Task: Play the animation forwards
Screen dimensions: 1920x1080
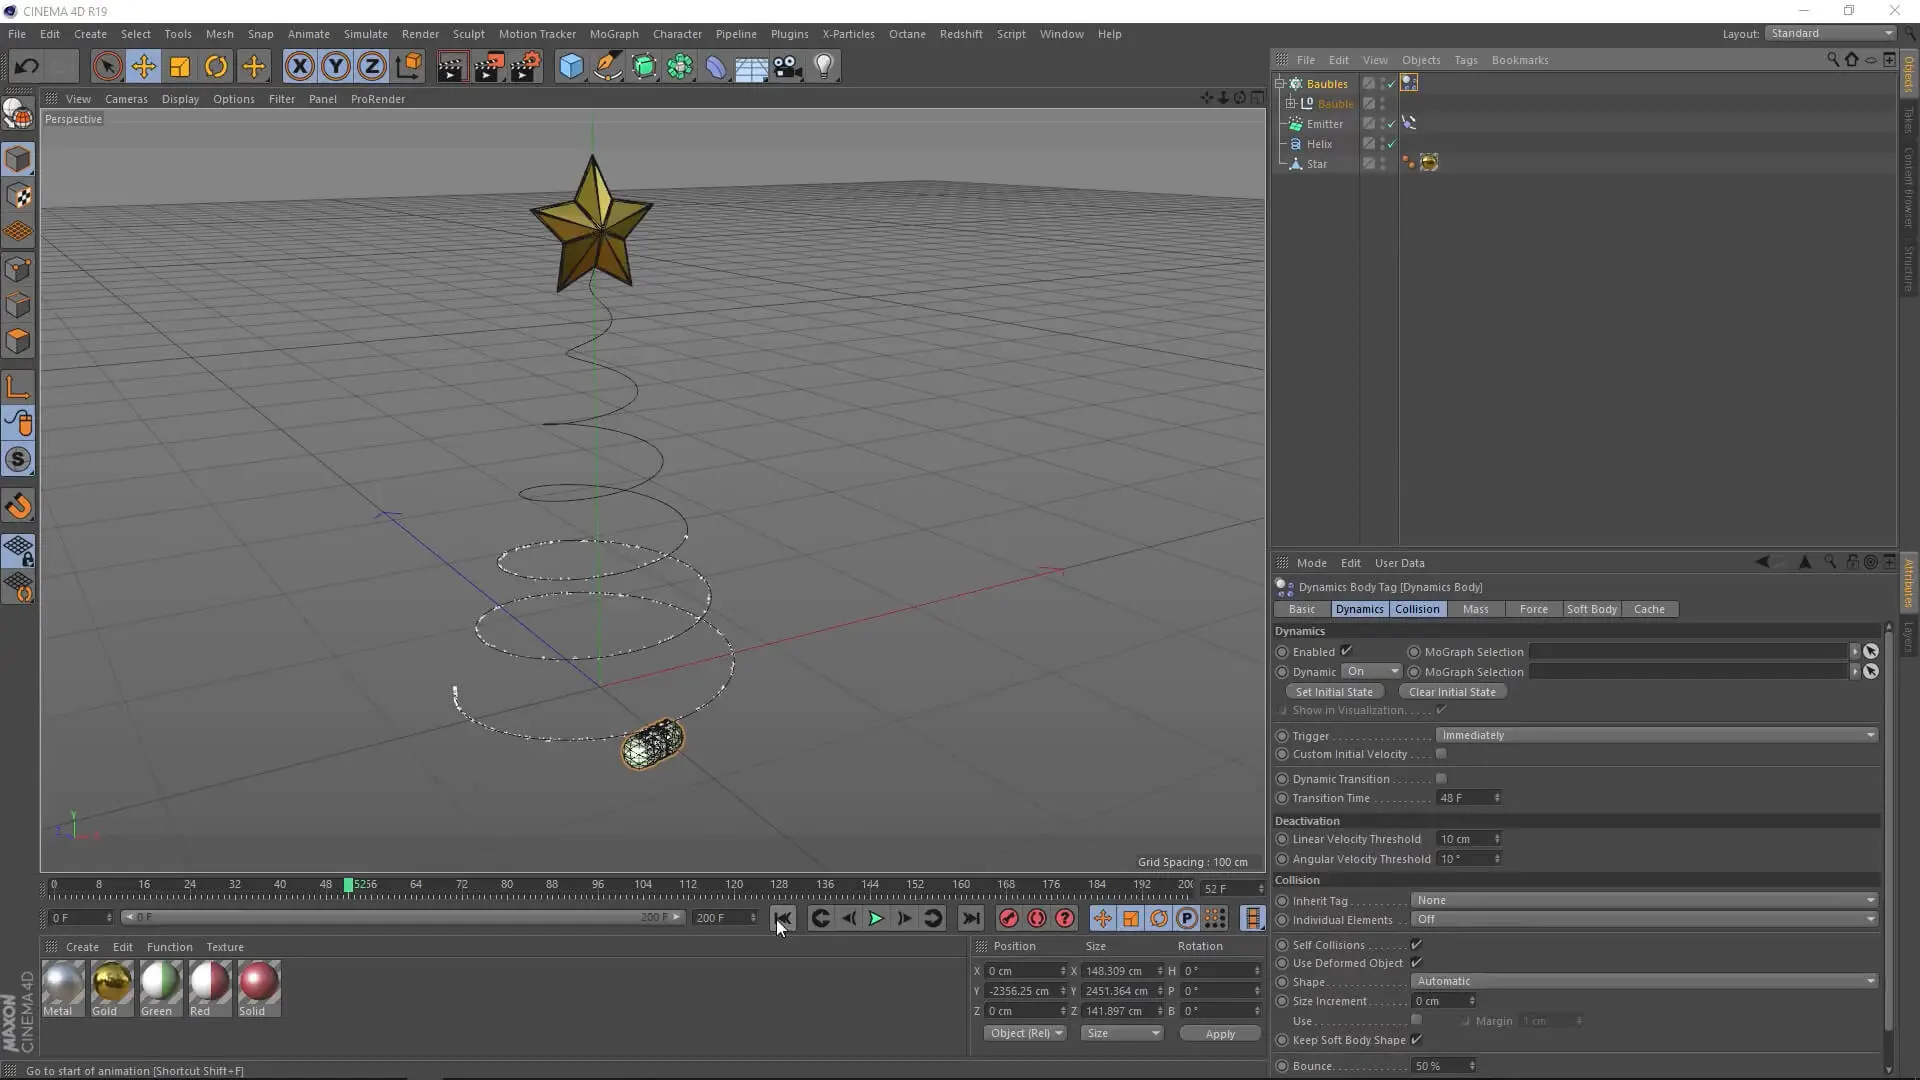Action: [876, 918]
